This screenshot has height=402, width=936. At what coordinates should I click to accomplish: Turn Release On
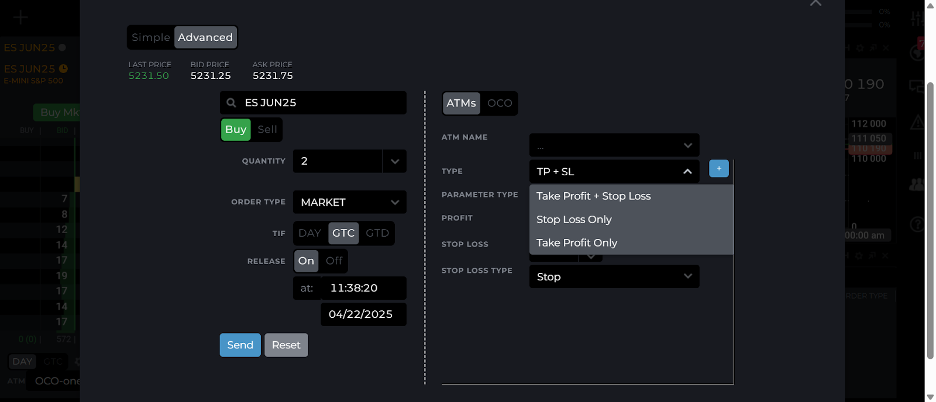306,261
